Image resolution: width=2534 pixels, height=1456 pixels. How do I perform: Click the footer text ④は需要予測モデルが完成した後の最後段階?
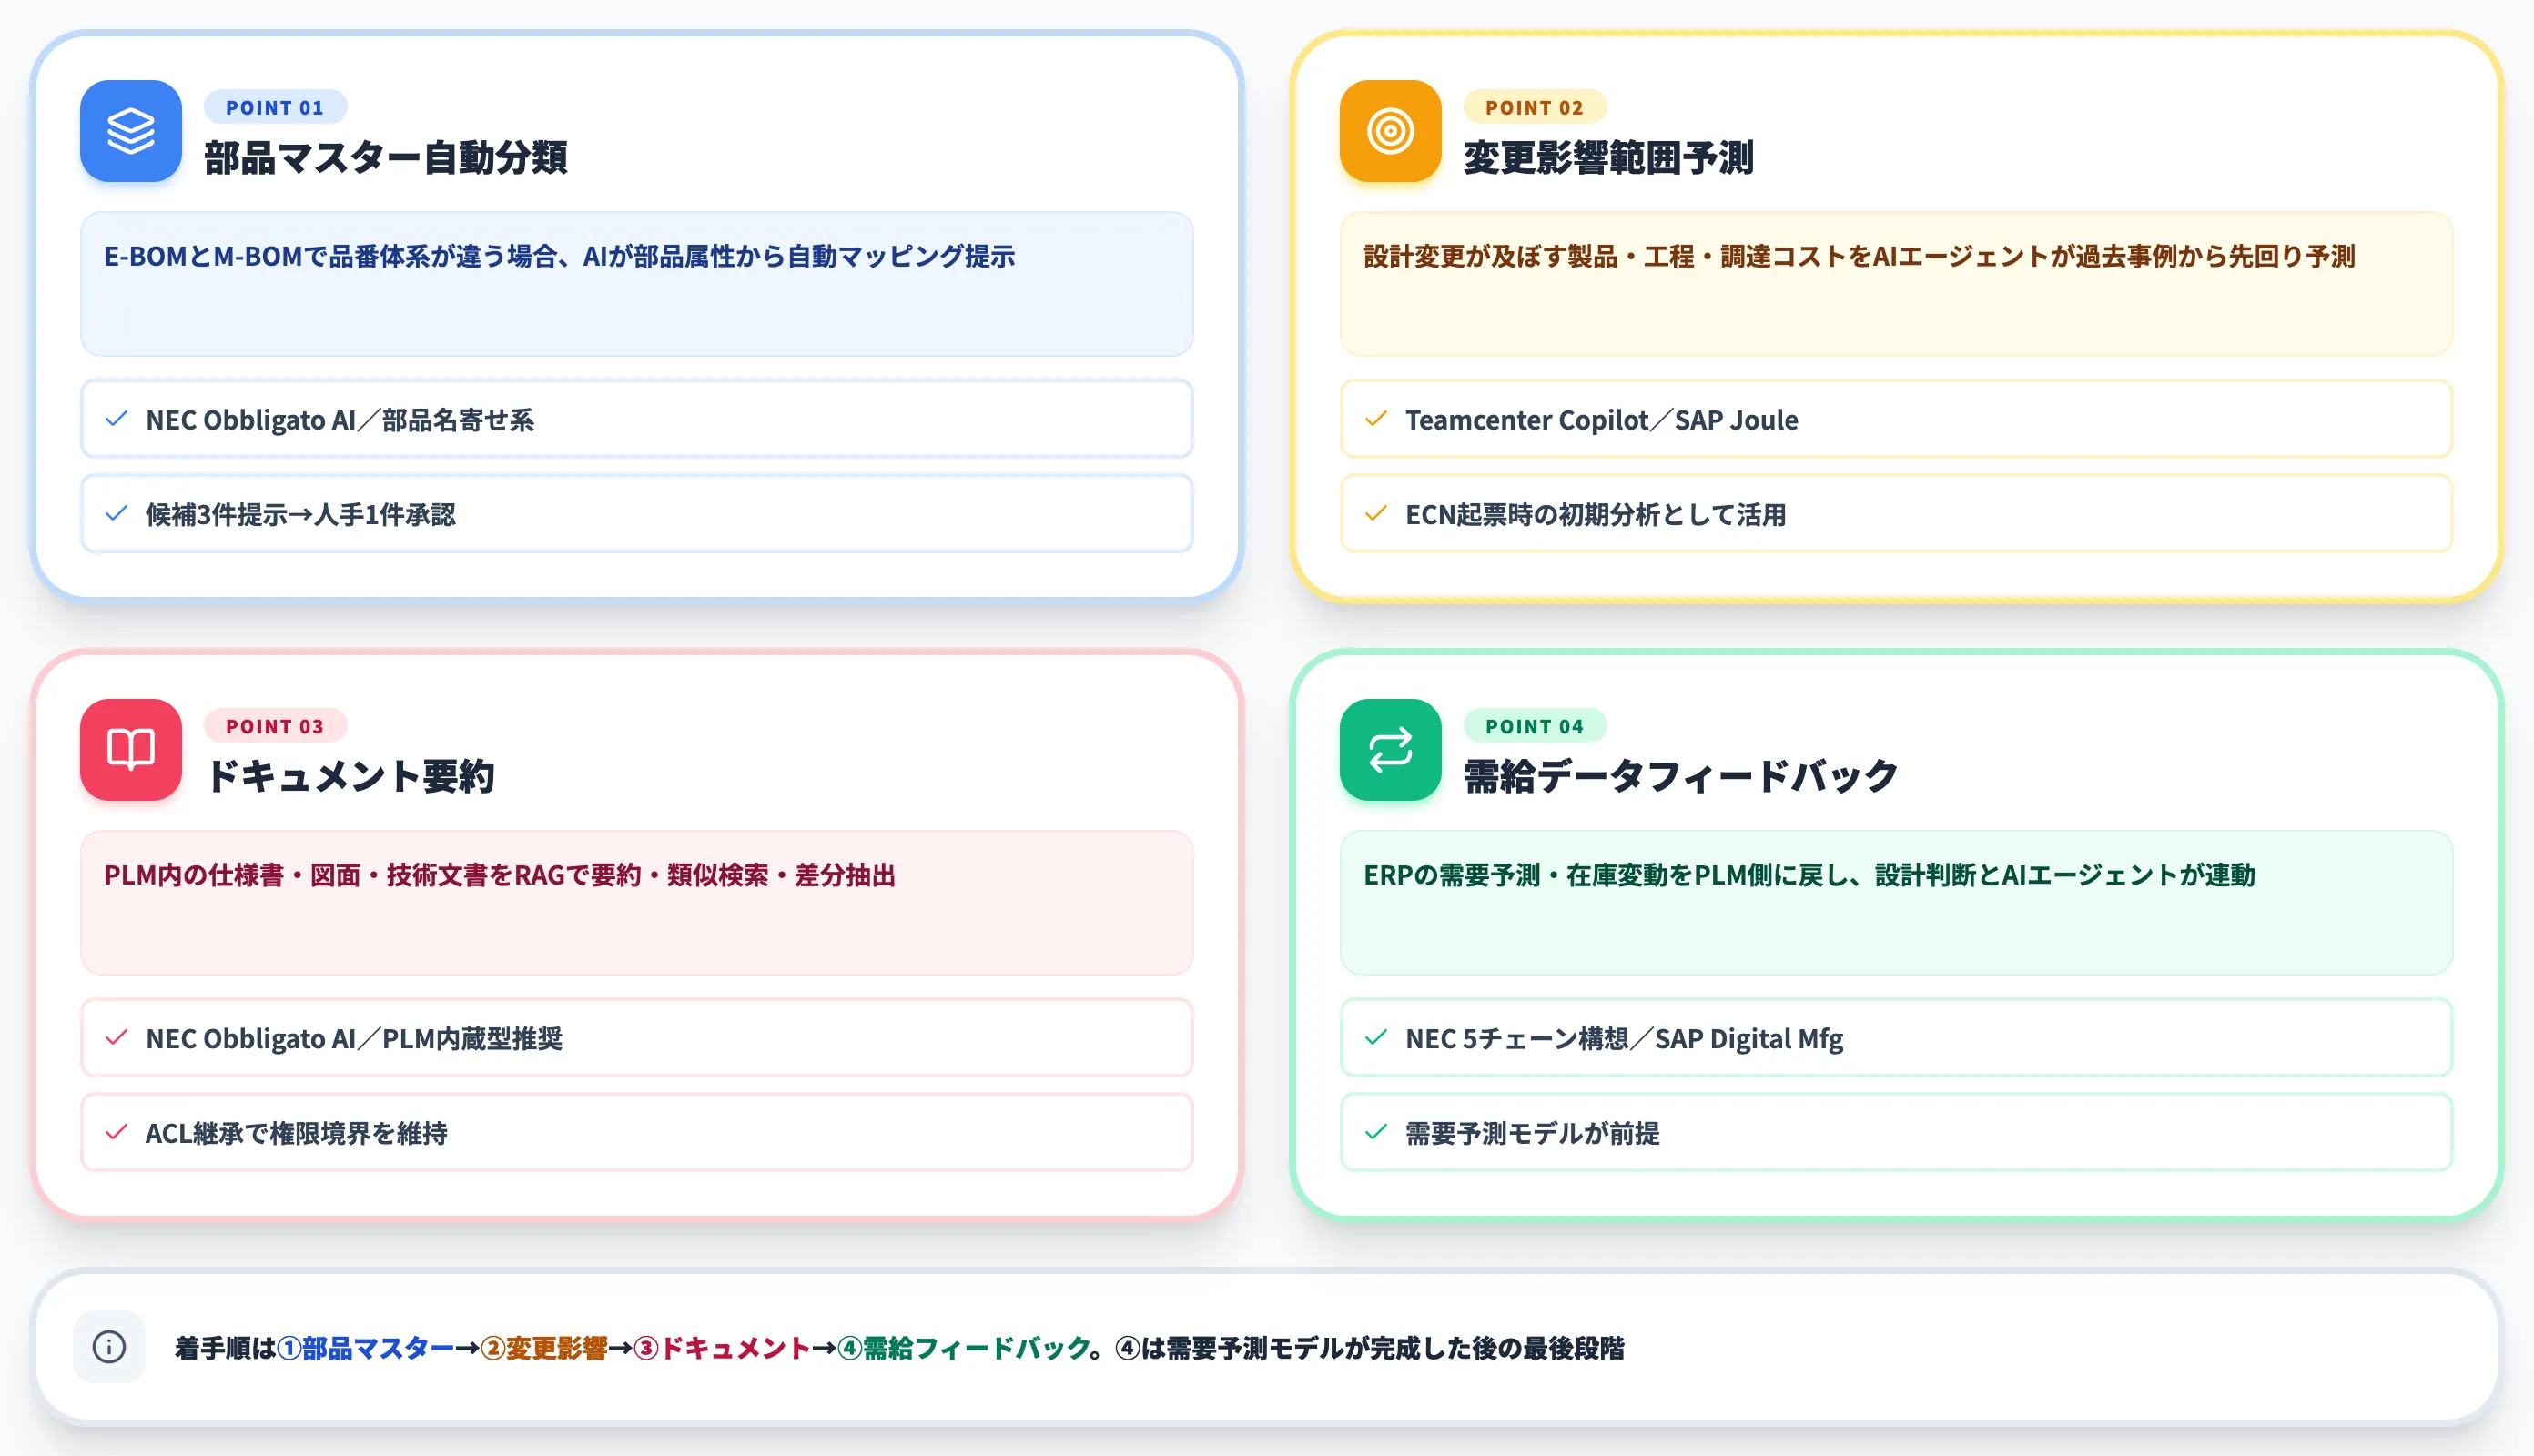pyautogui.click(x=1369, y=1348)
